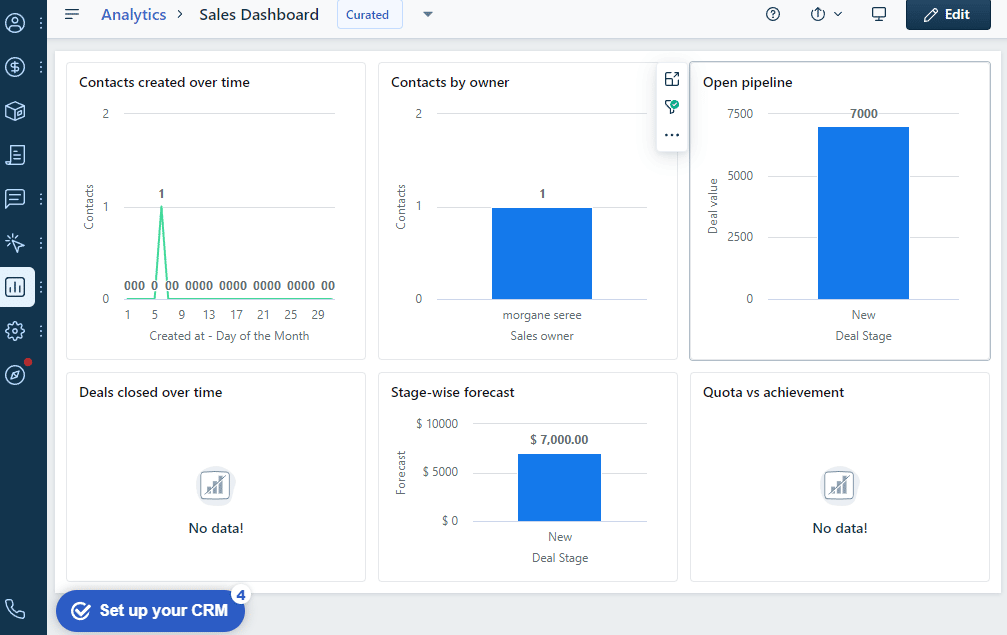Open the Admin Settings gear icon
This screenshot has height=635, width=1007.
(x=15, y=330)
